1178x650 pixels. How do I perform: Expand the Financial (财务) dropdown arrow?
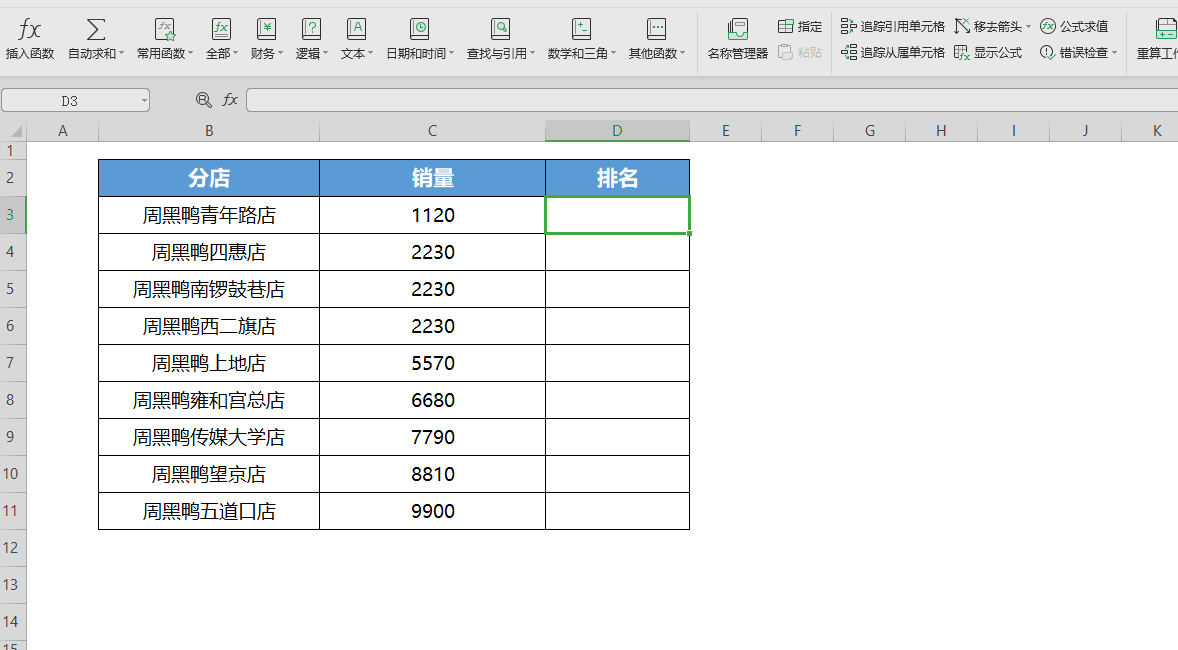pyautogui.click(x=280, y=53)
